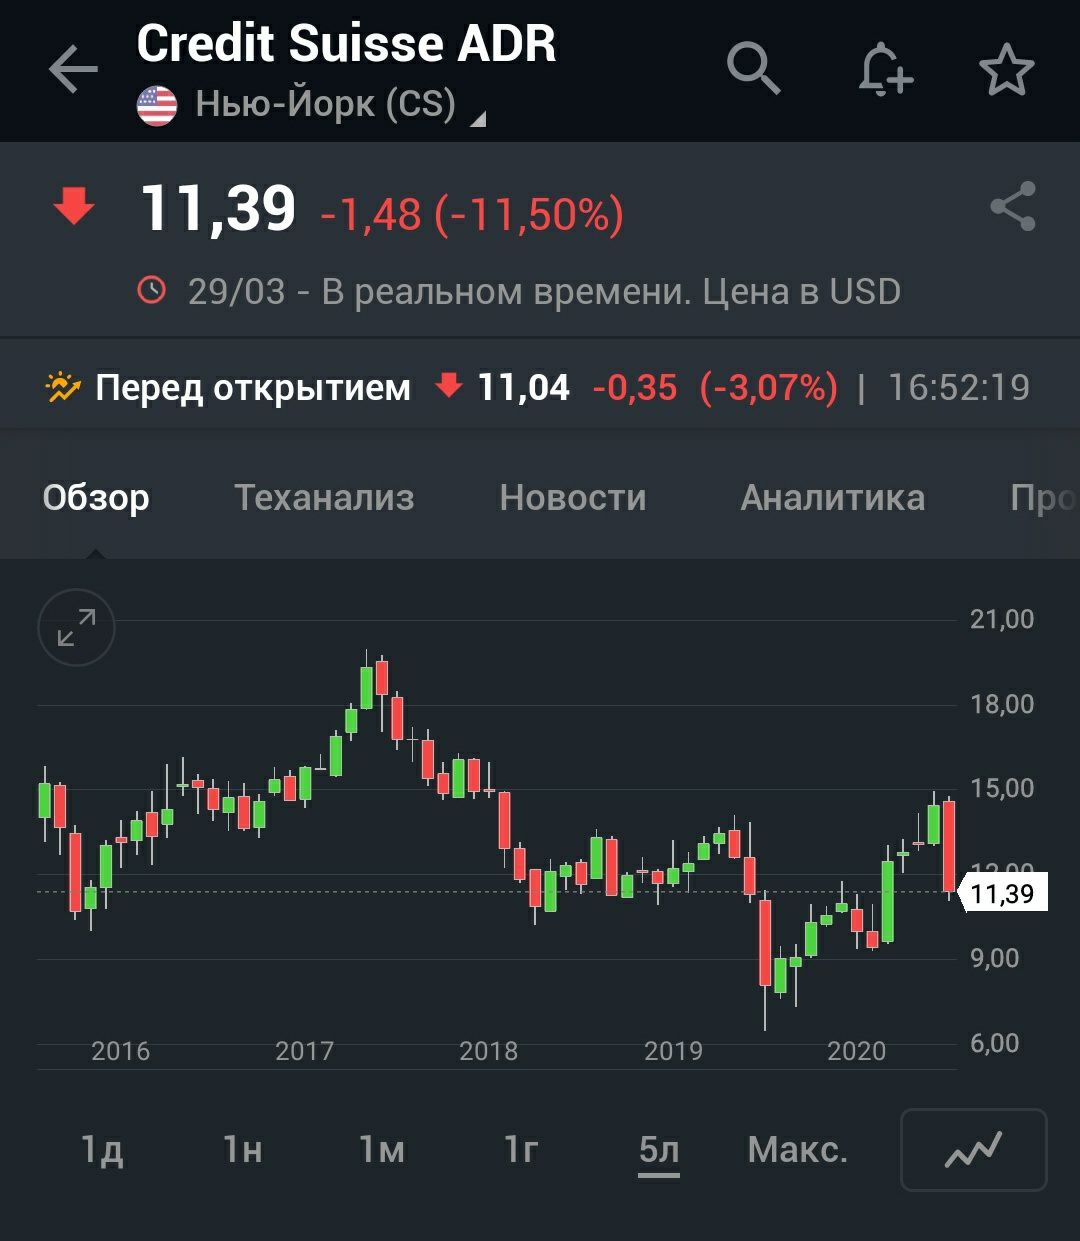Go to the Аналитика tab

[x=832, y=497]
